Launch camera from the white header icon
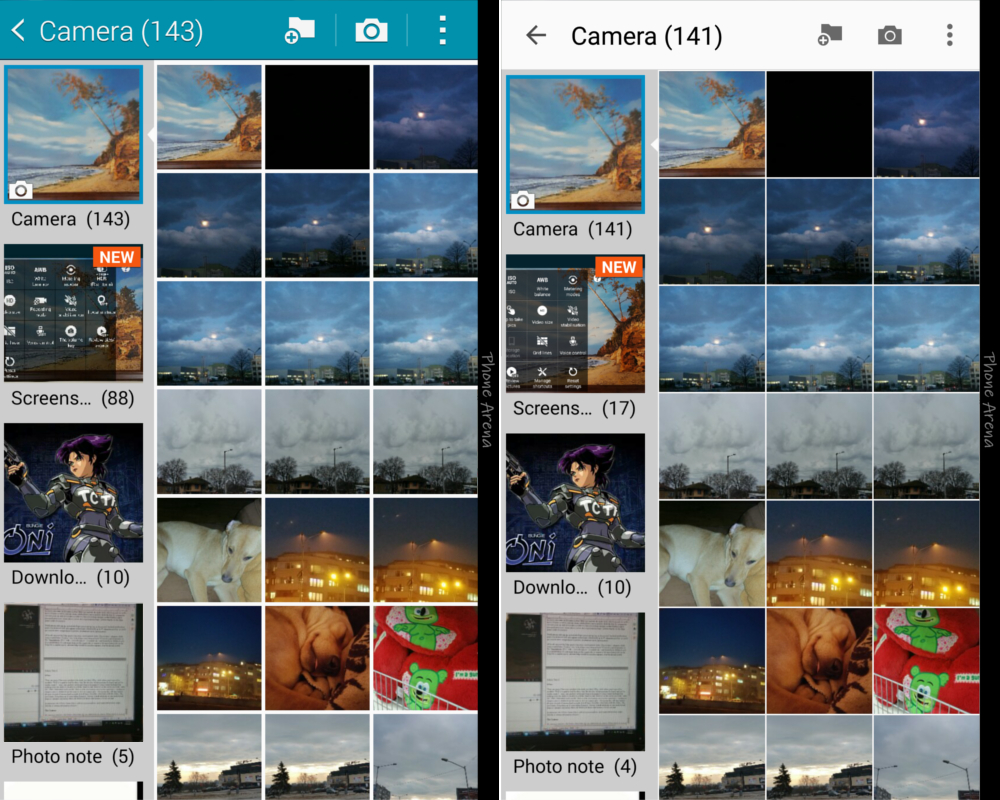The width and height of the screenshot is (1000, 800). [889, 36]
